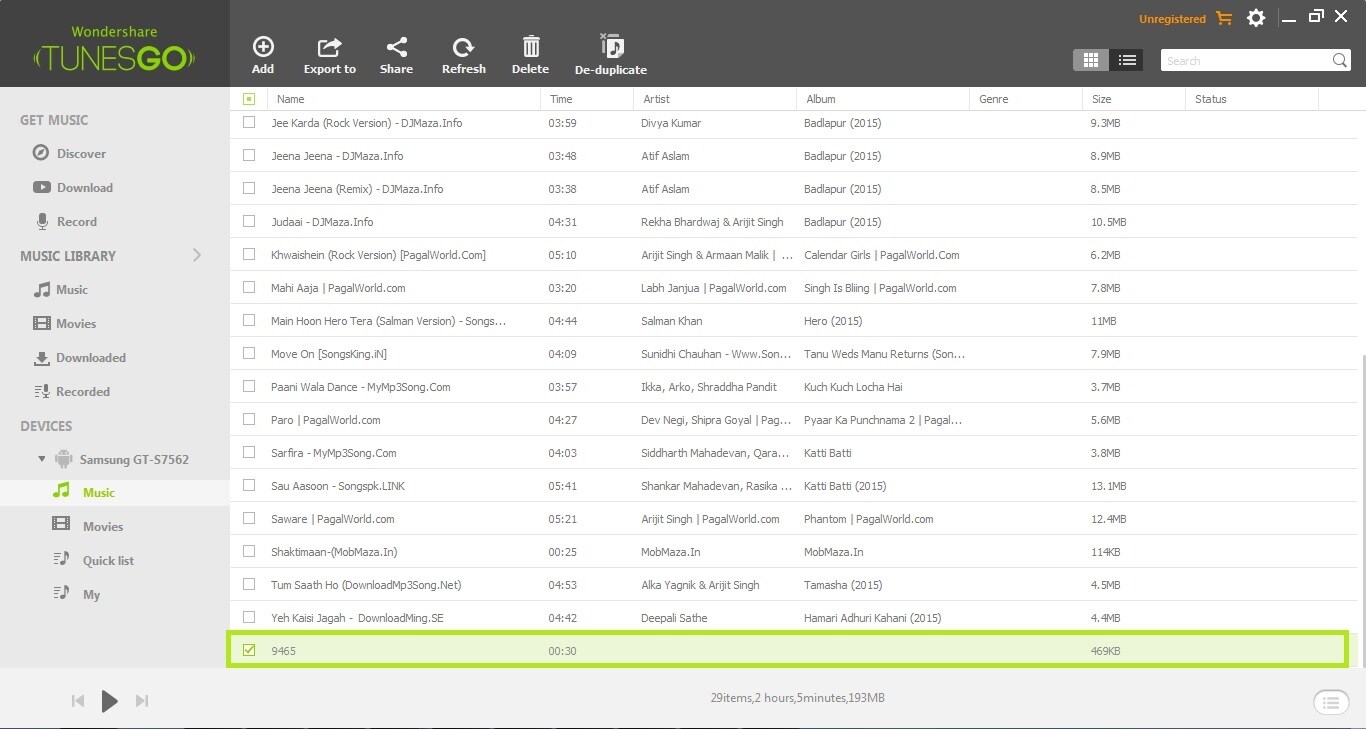Sort by the Size column

pyautogui.click(x=1102, y=99)
